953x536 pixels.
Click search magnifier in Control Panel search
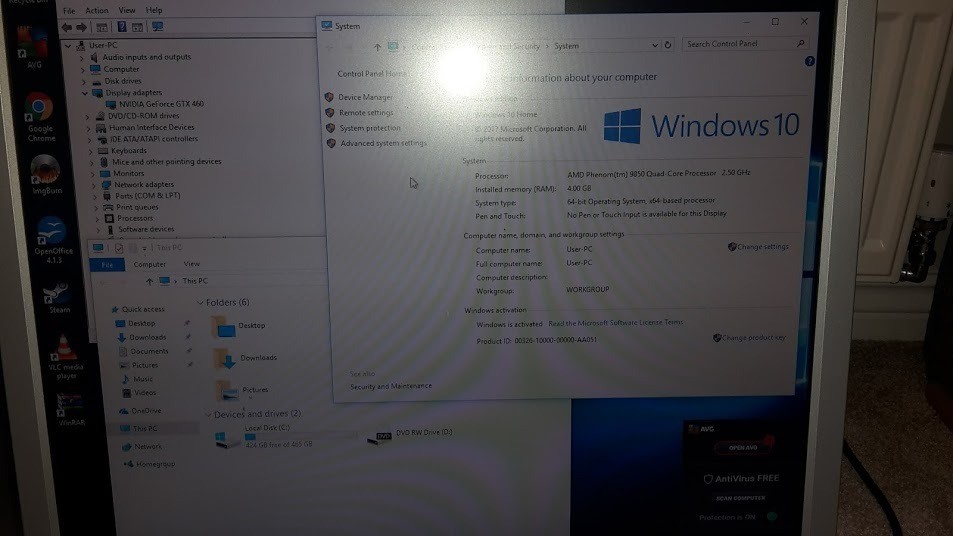[800, 44]
